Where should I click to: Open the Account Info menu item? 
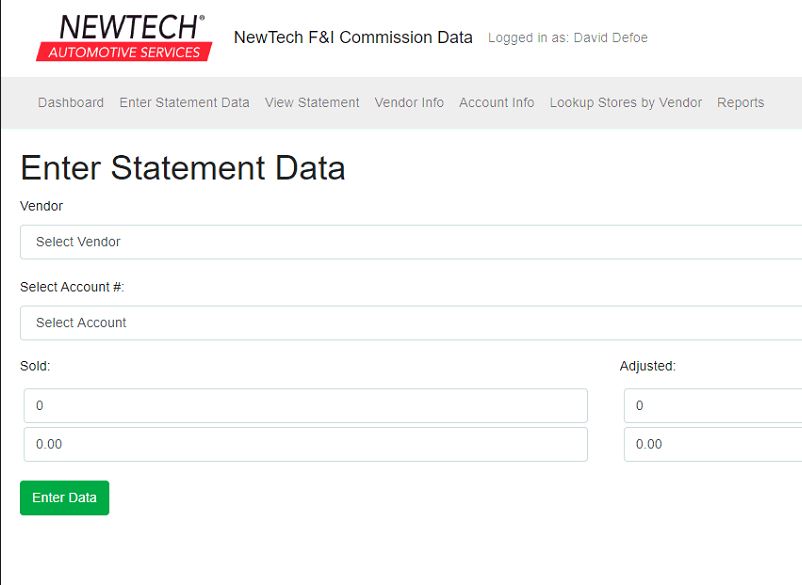(x=496, y=103)
